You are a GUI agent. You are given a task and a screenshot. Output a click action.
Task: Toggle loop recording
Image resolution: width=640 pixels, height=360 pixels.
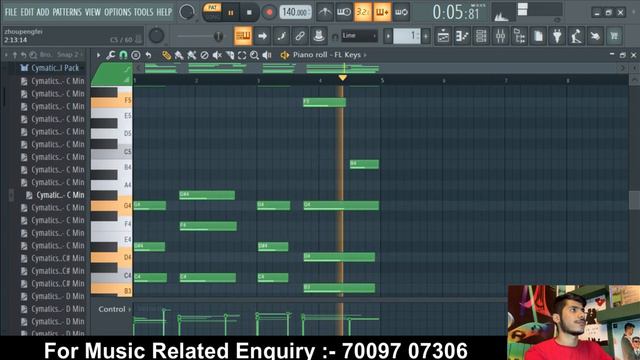(x=401, y=12)
